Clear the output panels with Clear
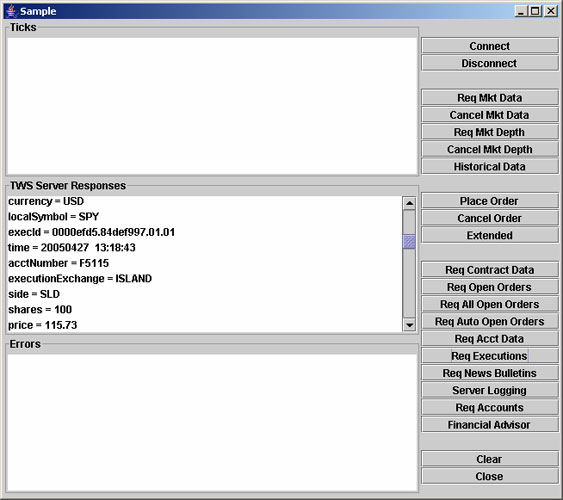 click(490, 459)
